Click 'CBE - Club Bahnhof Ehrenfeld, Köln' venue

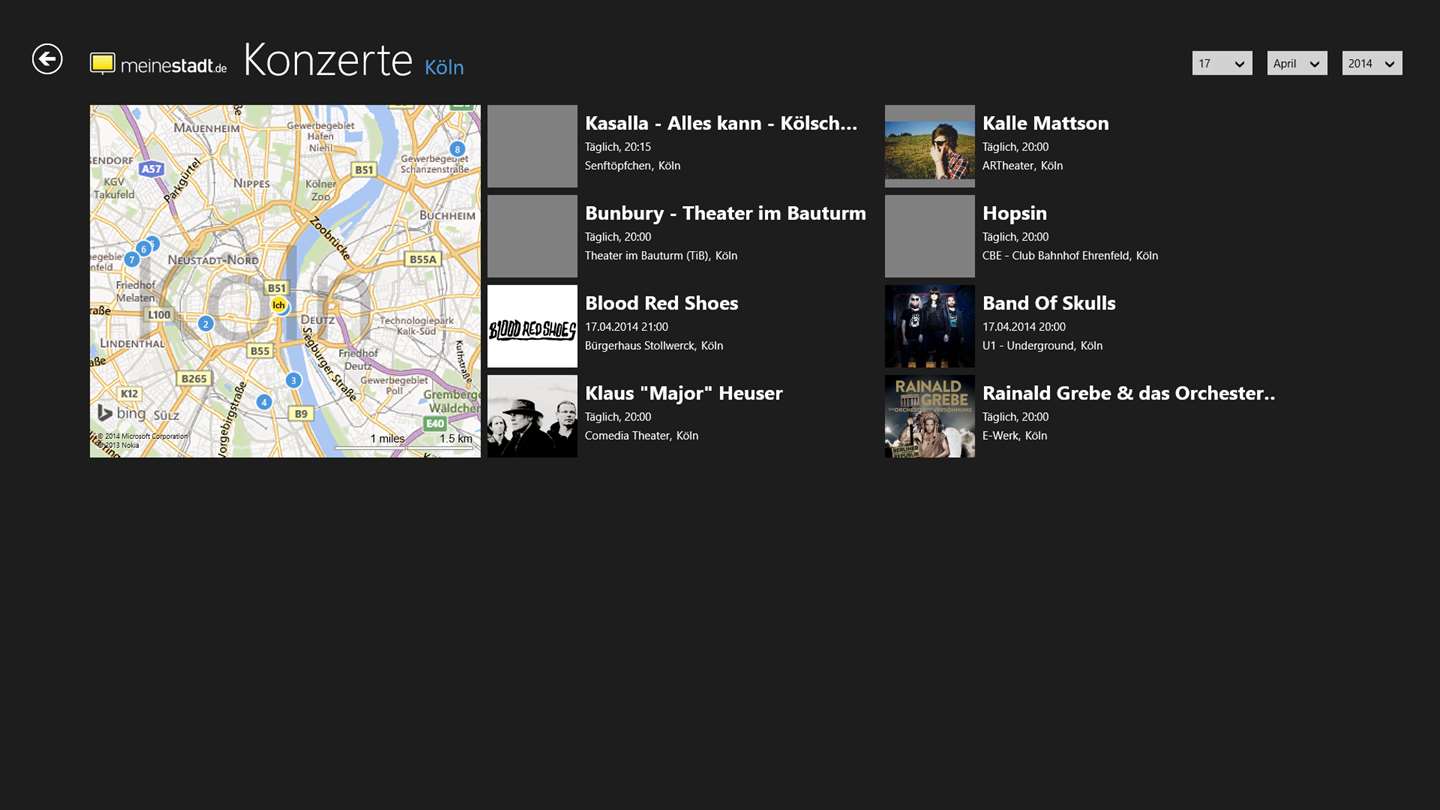pyautogui.click(x=1070, y=256)
